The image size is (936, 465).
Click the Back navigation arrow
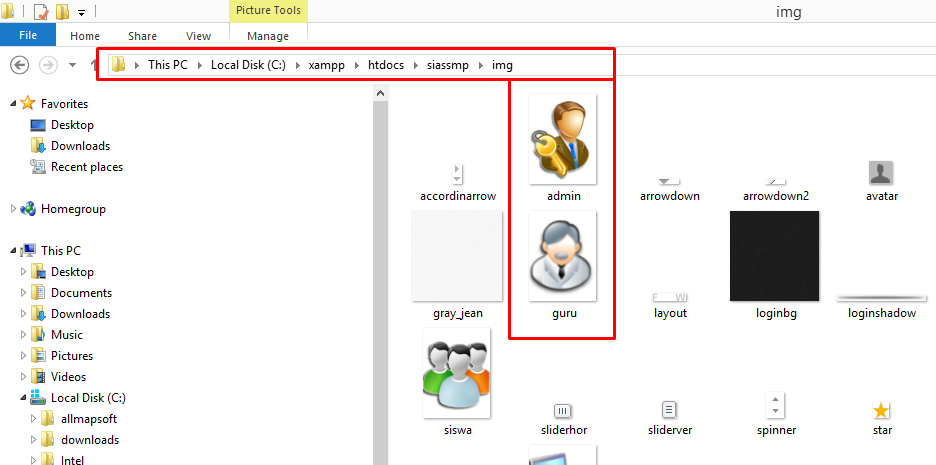point(20,65)
